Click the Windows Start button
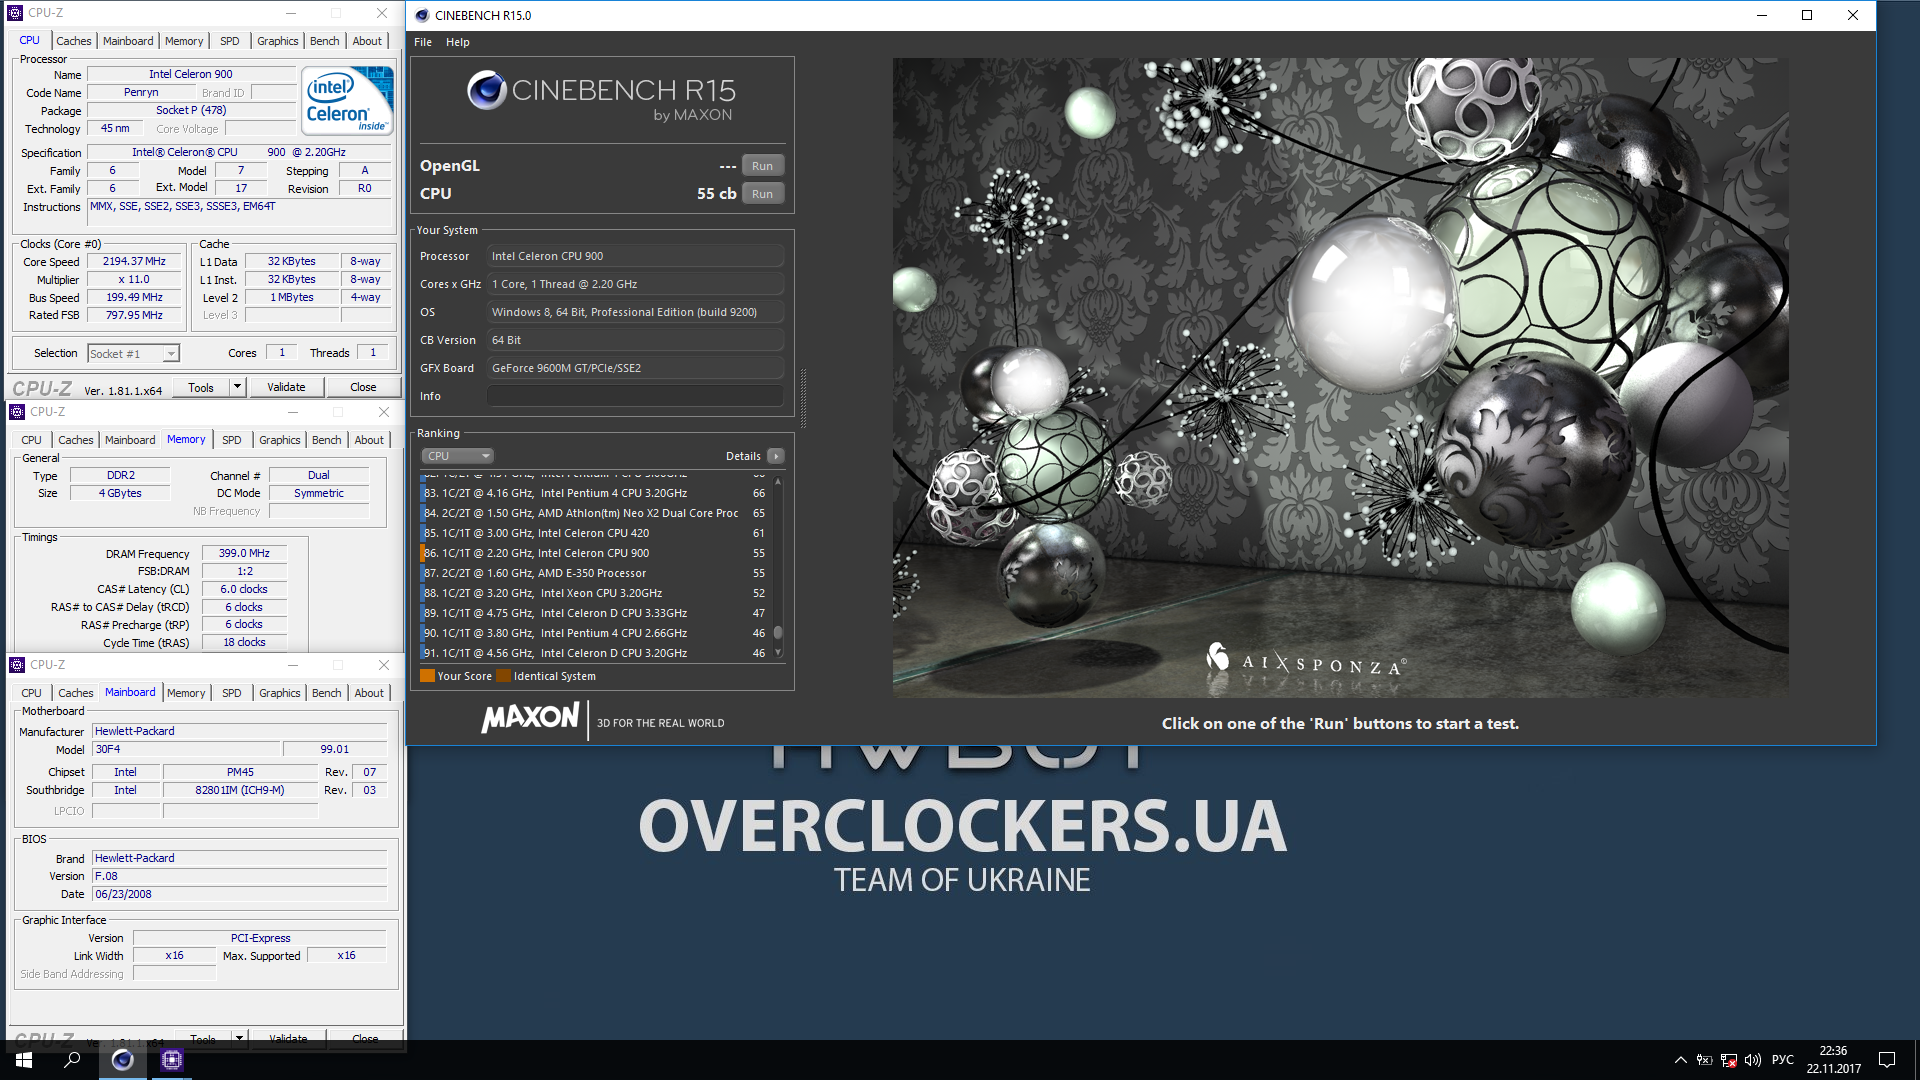 click(24, 1060)
